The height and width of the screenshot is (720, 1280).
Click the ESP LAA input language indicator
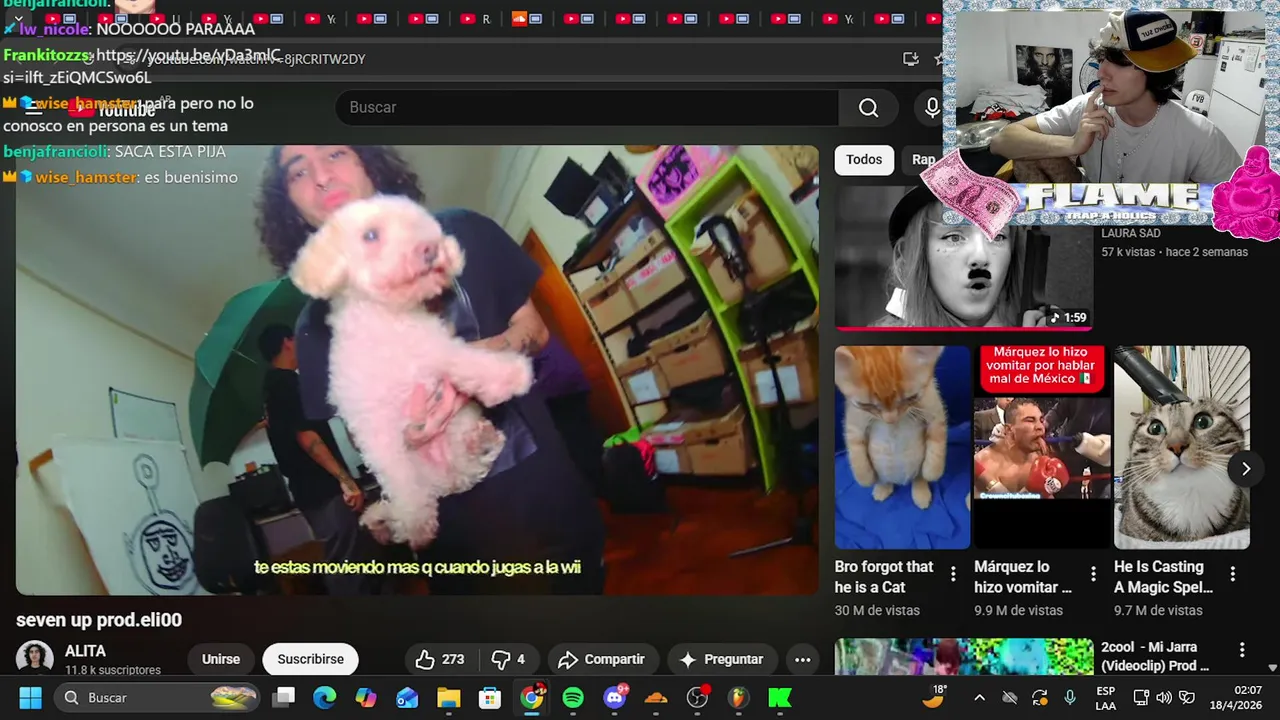[1105, 697]
